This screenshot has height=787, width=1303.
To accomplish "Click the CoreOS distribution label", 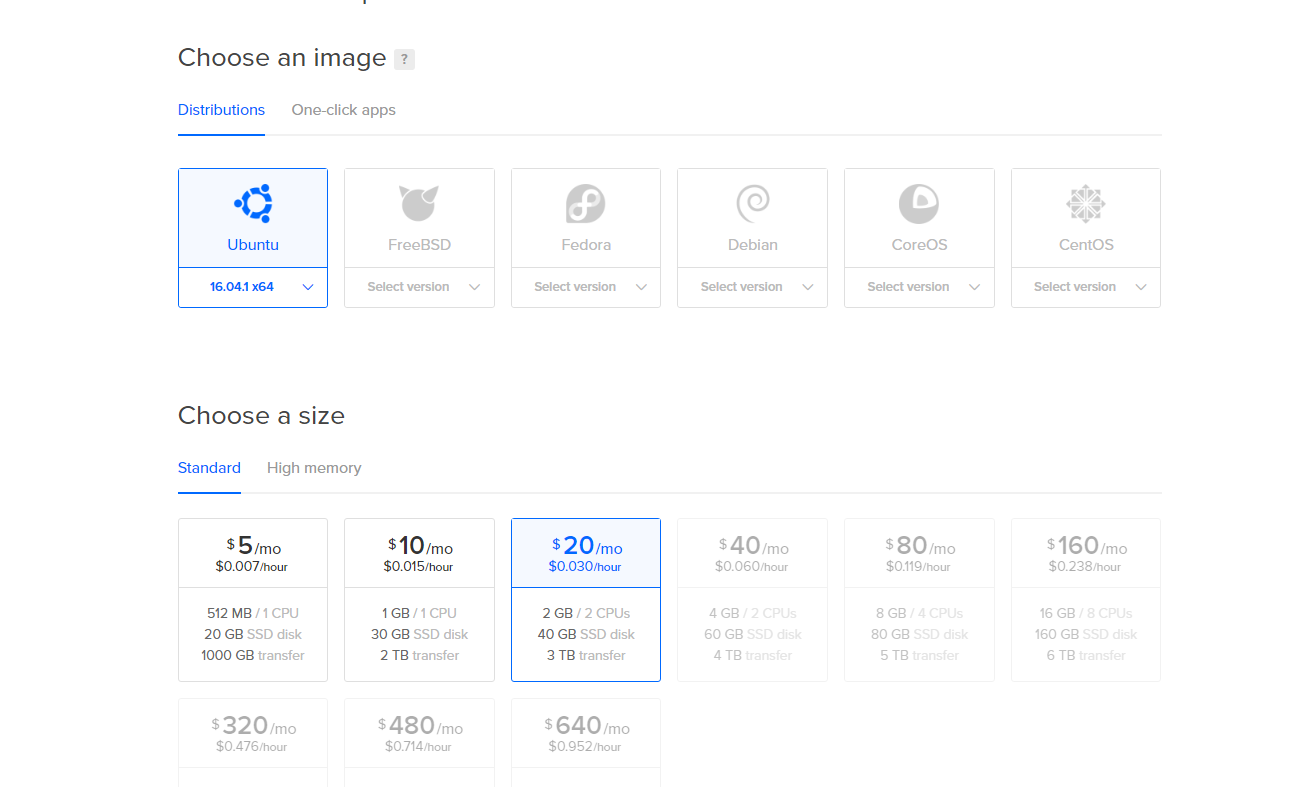I will pos(919,245).
